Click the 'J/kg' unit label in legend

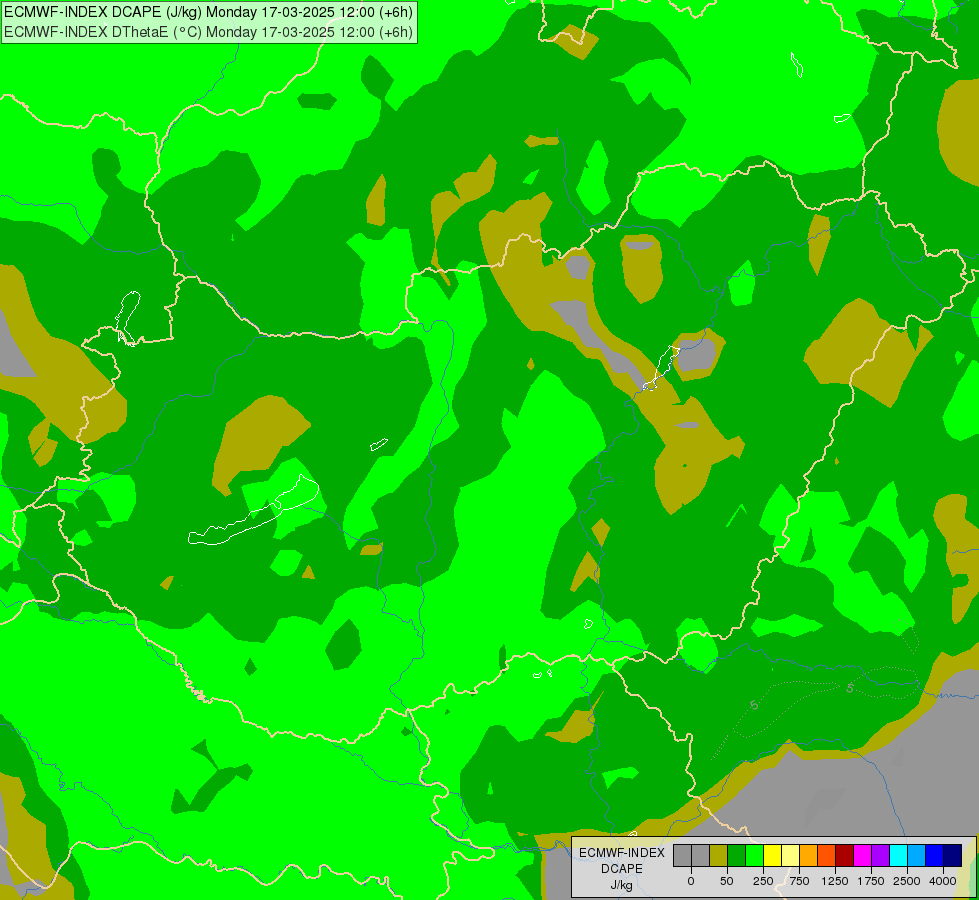(x=621, y=885)
